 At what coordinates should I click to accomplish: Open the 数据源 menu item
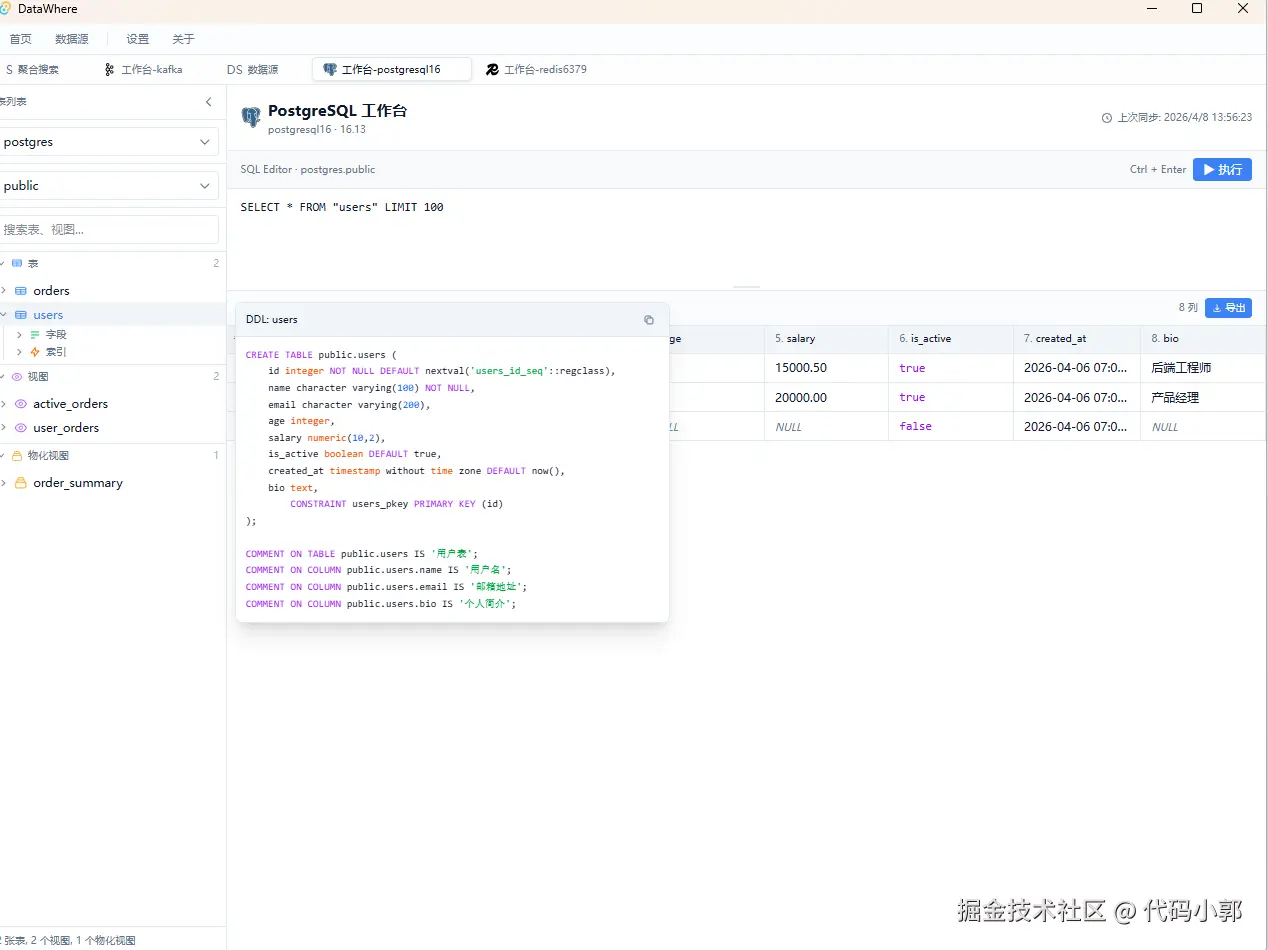(x=72, y=39)
